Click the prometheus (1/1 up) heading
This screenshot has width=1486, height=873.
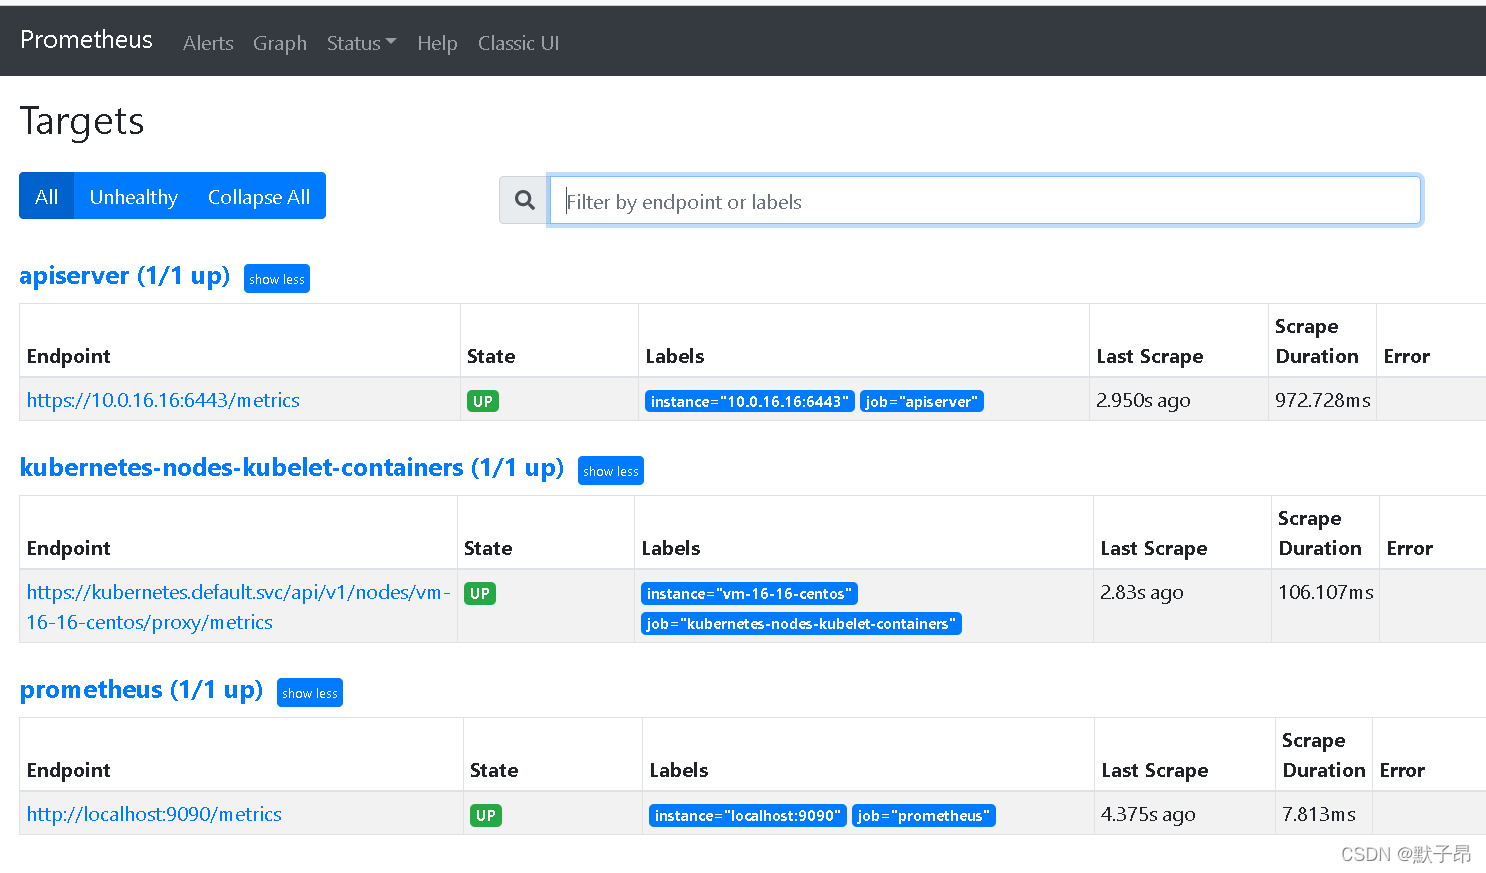141,689
